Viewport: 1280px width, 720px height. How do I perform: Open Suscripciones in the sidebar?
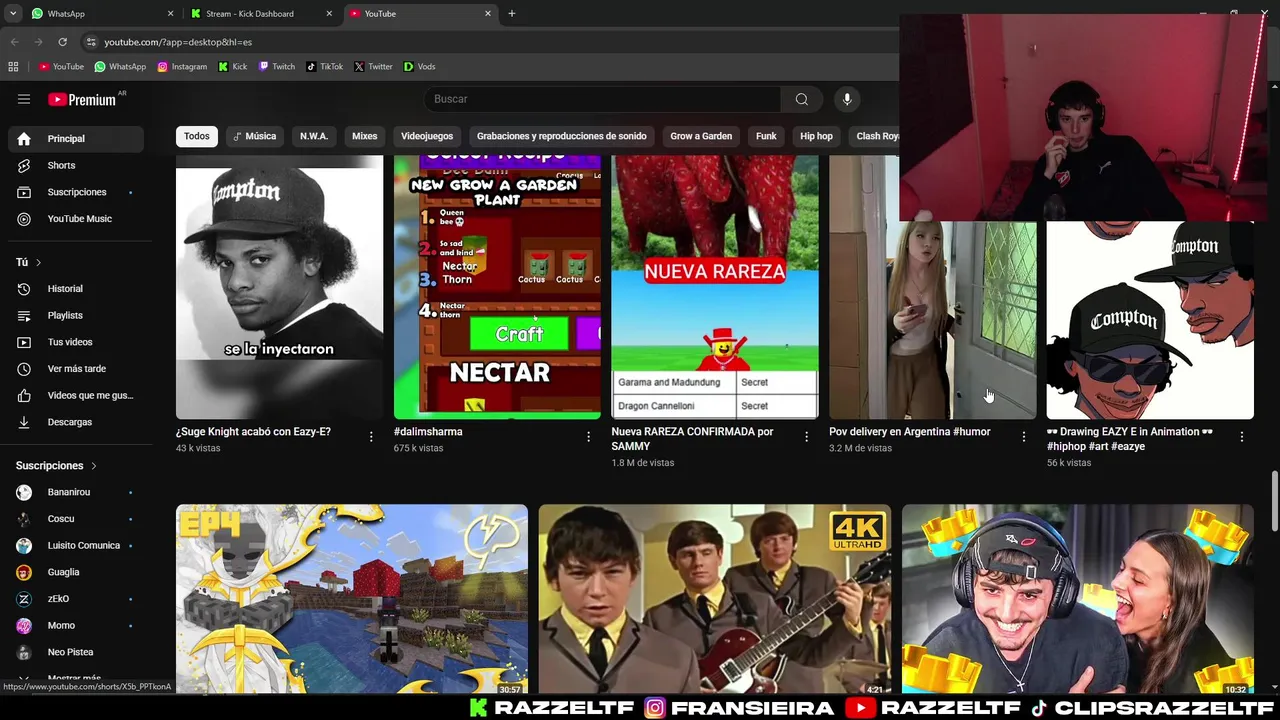point(76,192)
